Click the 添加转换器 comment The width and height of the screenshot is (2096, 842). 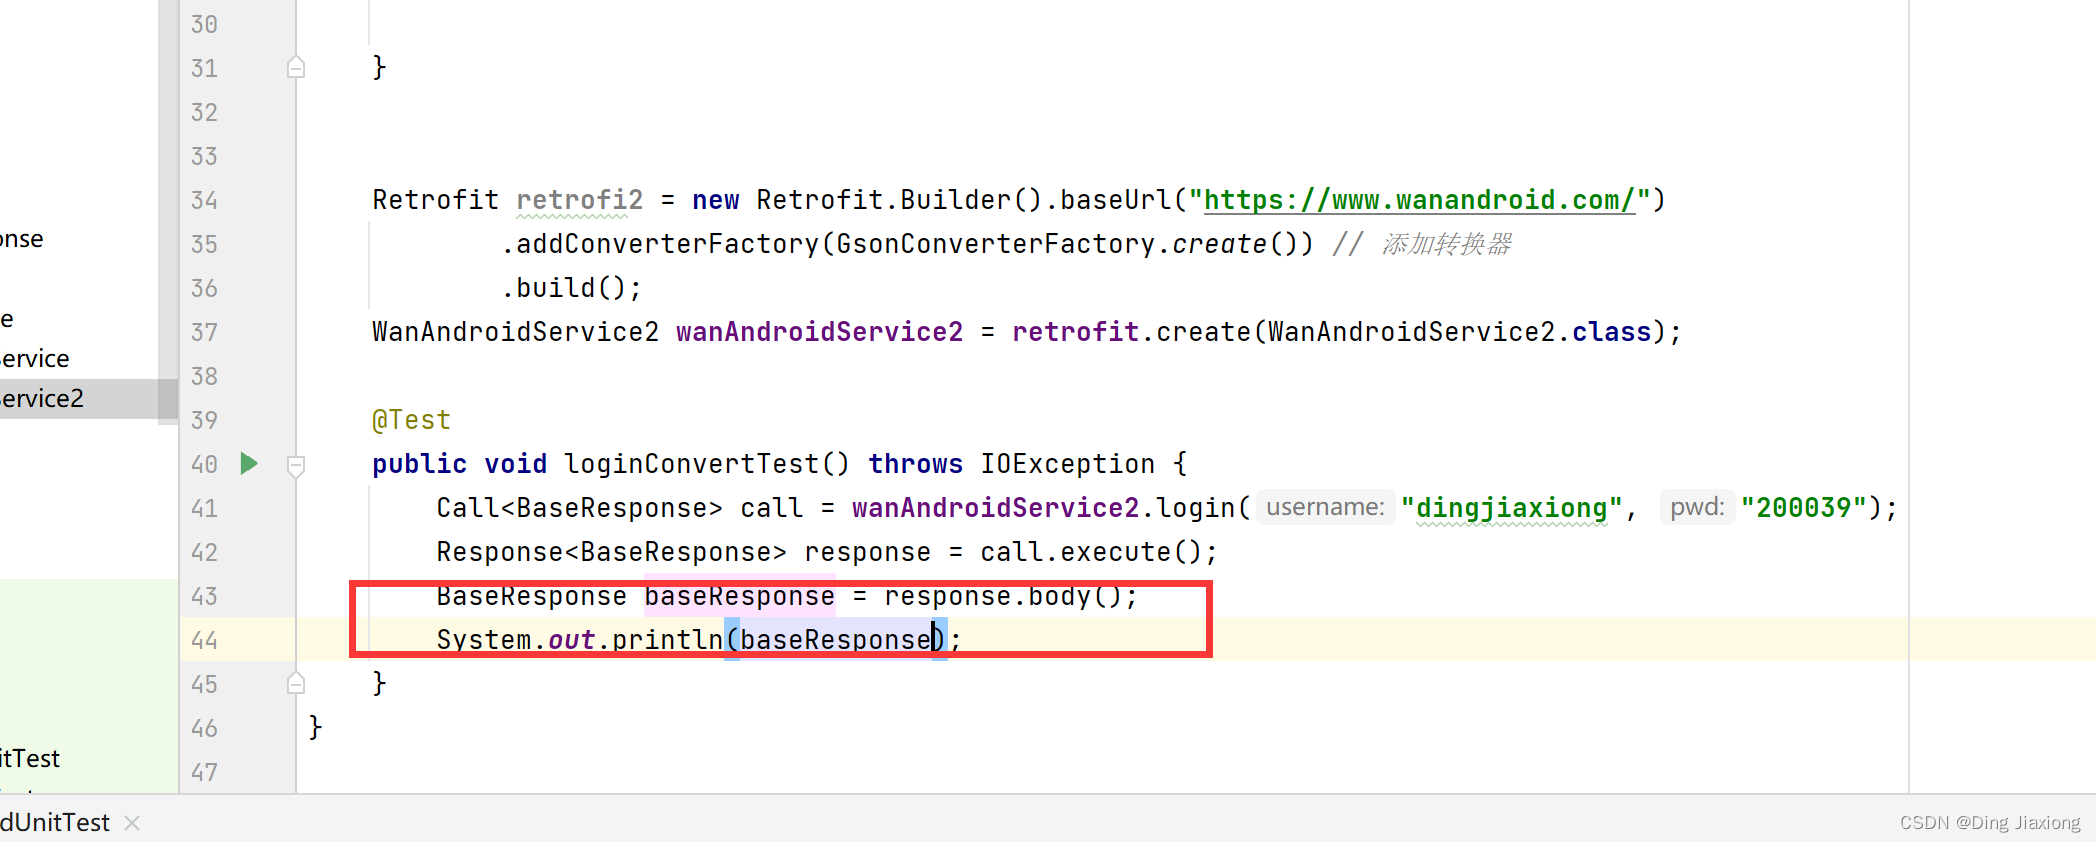coord(1446,244)
